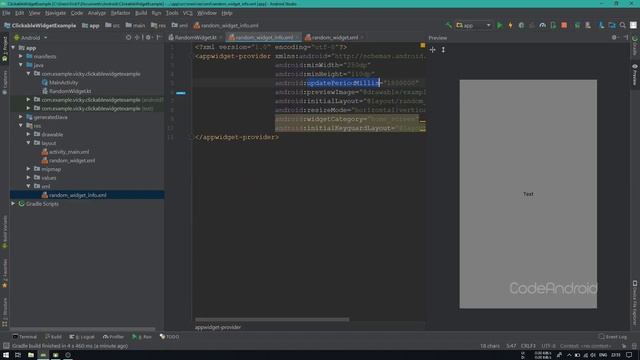The image size is (640, 360).
Task: Hide the Preview panel using hide icon
Action: (626, 38)
